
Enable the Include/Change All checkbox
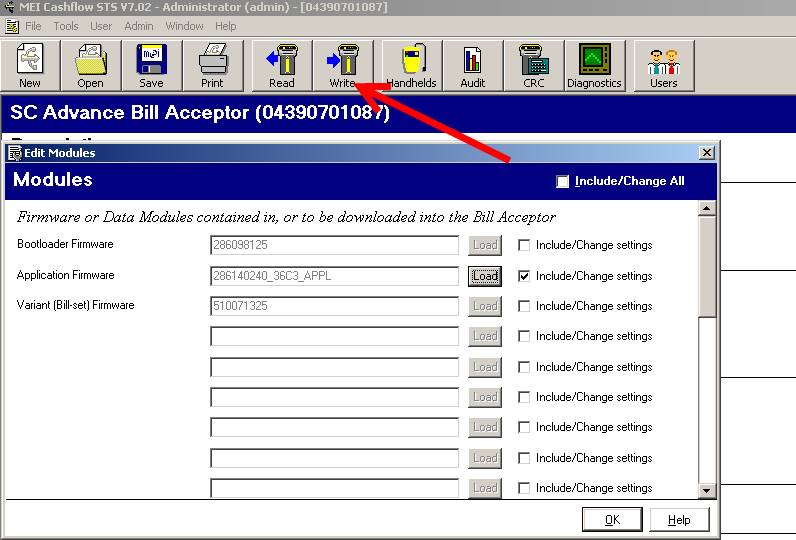point(563,181)
